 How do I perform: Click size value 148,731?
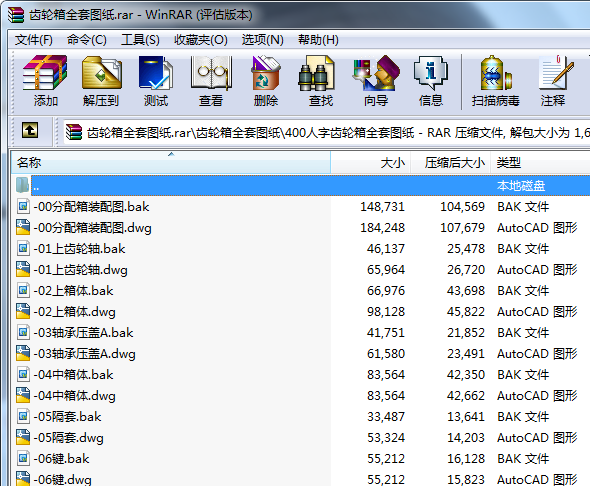point(382,207)
